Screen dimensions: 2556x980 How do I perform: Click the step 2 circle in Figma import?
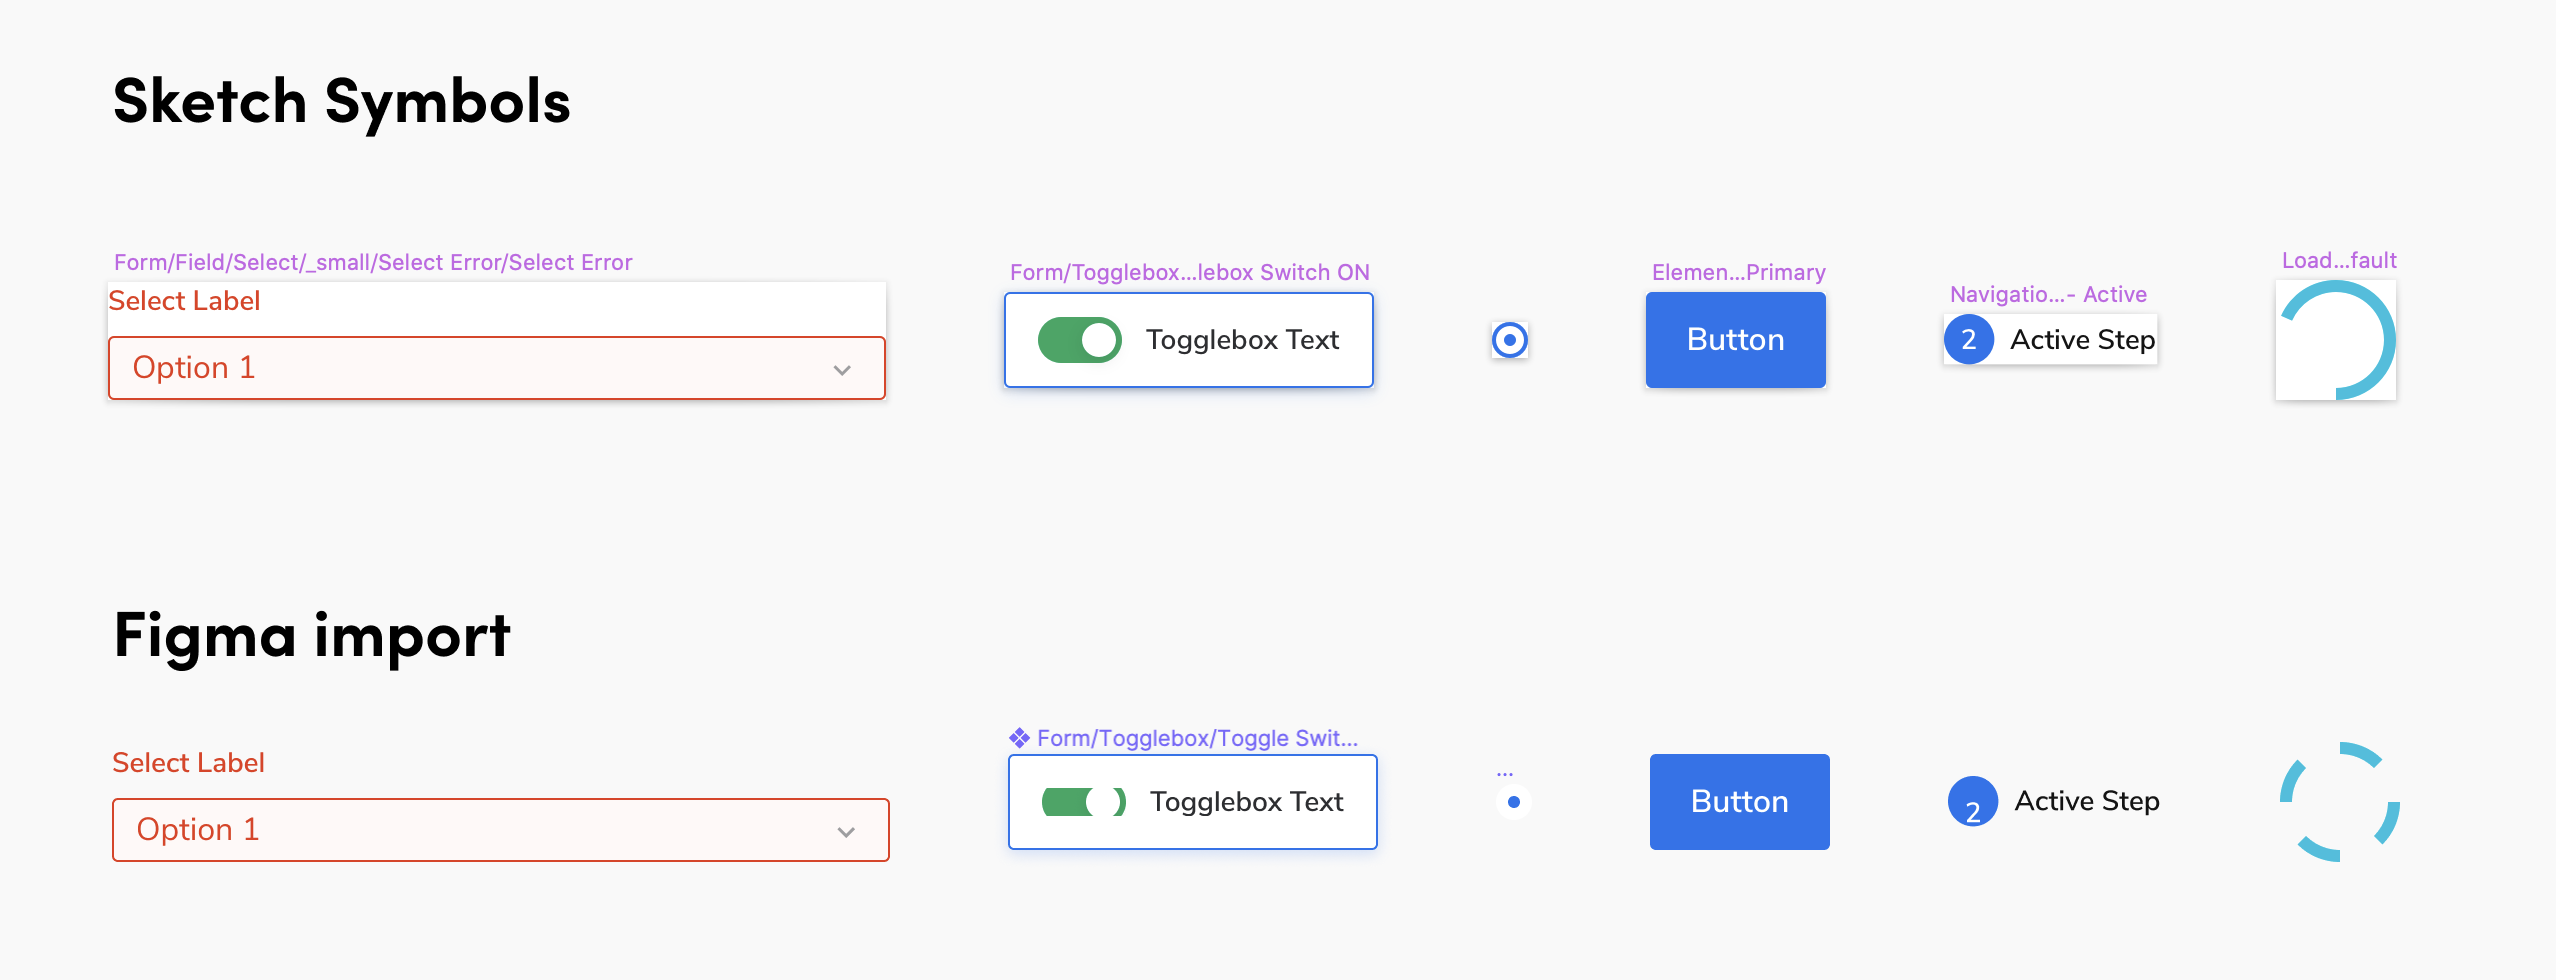point(1973,802)
